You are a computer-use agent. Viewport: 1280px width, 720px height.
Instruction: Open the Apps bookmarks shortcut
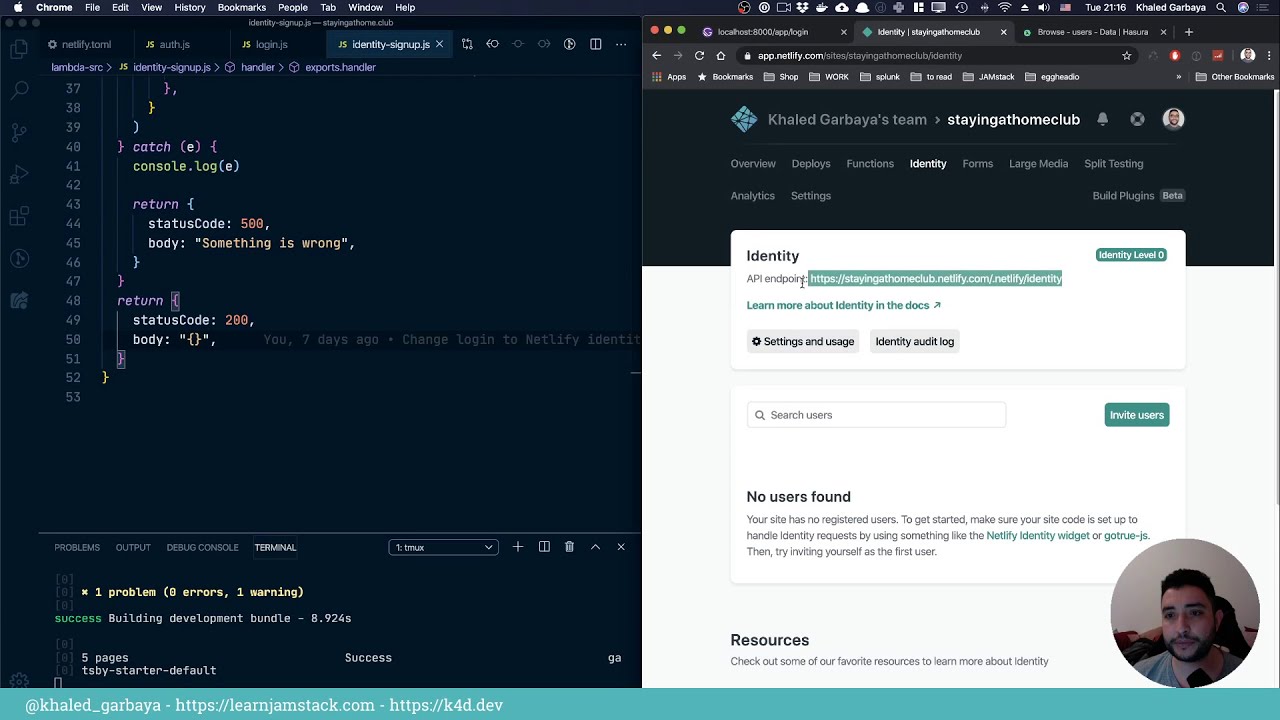[x=668, y=77]
